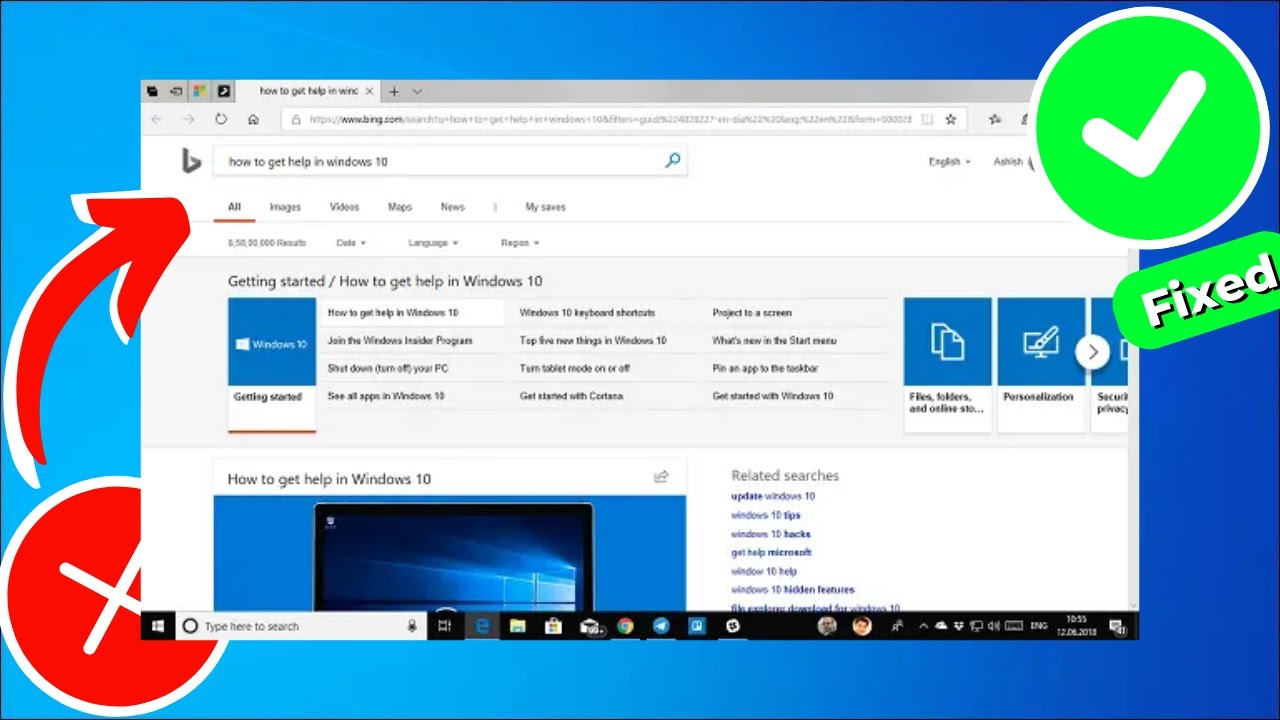Expand the Language filter dropdown
1280x720 pixels.
(433, 243)
